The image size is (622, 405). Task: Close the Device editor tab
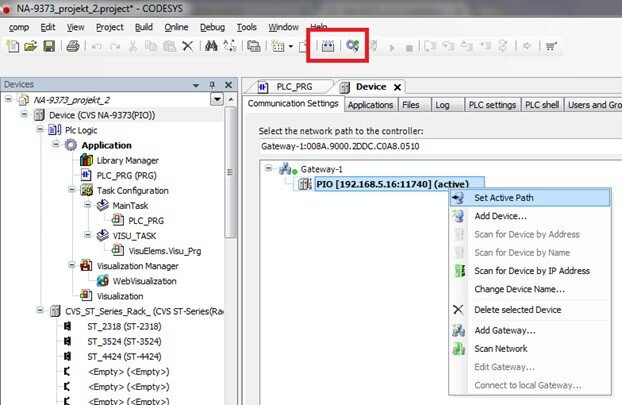[397, 87]
